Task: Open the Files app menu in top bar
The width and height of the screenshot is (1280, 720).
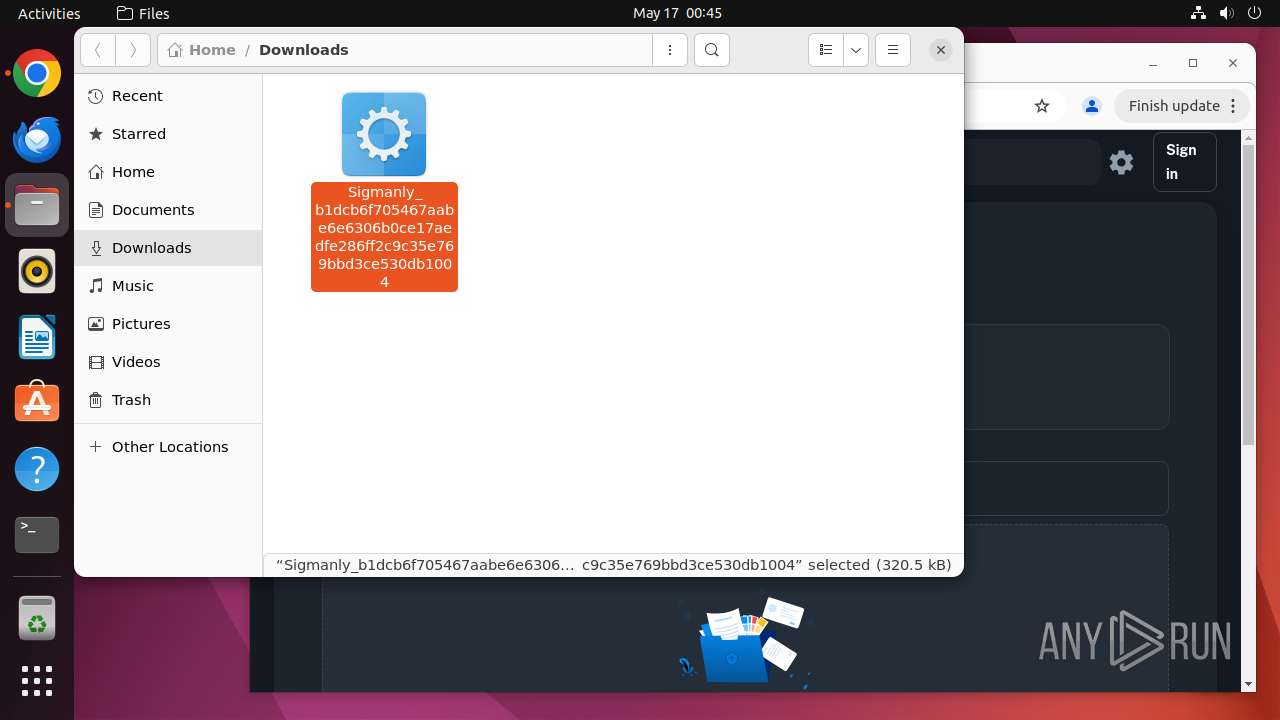Action: (143, 13)
